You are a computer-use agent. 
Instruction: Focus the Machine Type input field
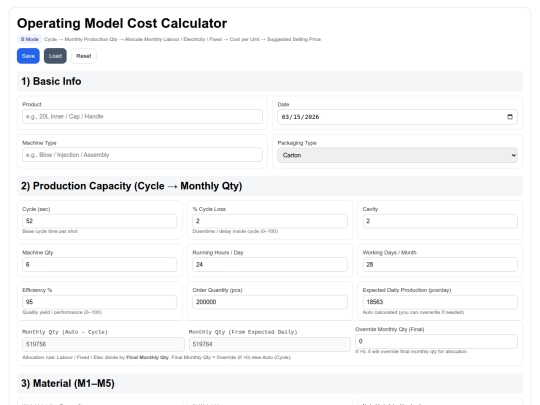pos(142,155)
